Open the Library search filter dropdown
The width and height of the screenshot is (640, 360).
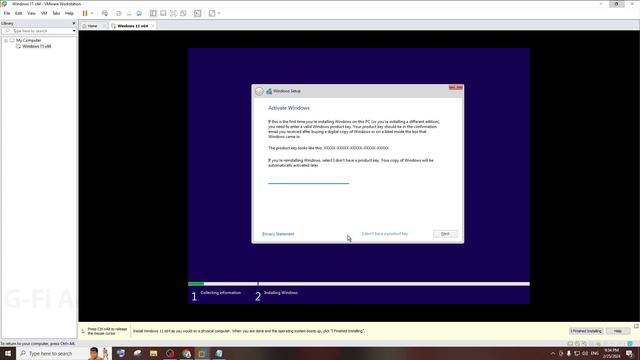point(74,31)
